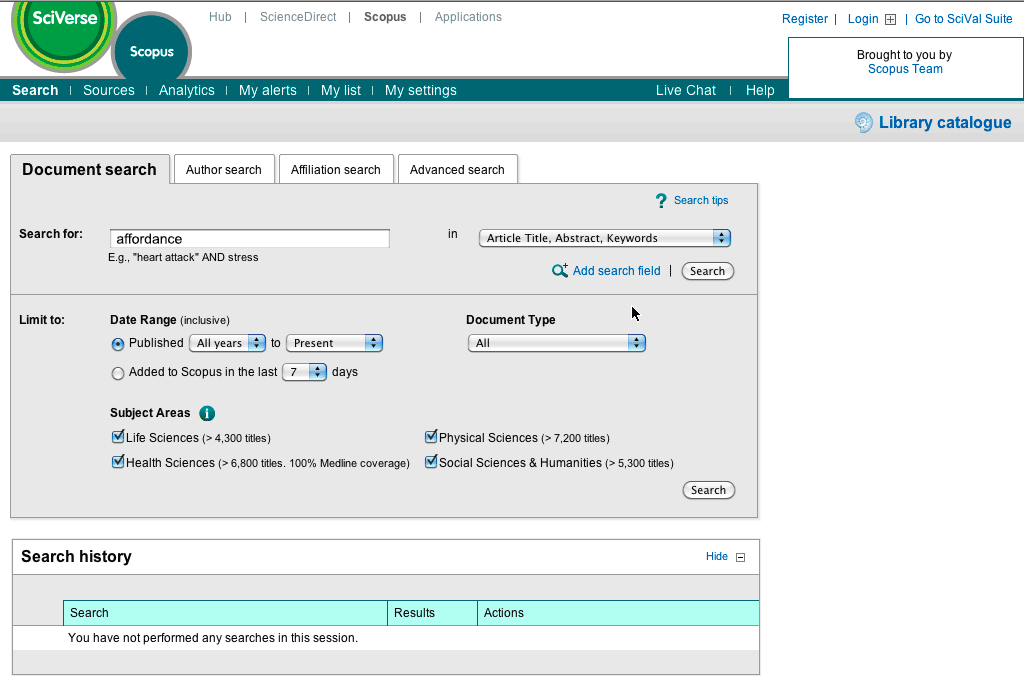Open the Advanced search tab
Viewport: 1024px width, 676px height.
click(x=457, y=170)
